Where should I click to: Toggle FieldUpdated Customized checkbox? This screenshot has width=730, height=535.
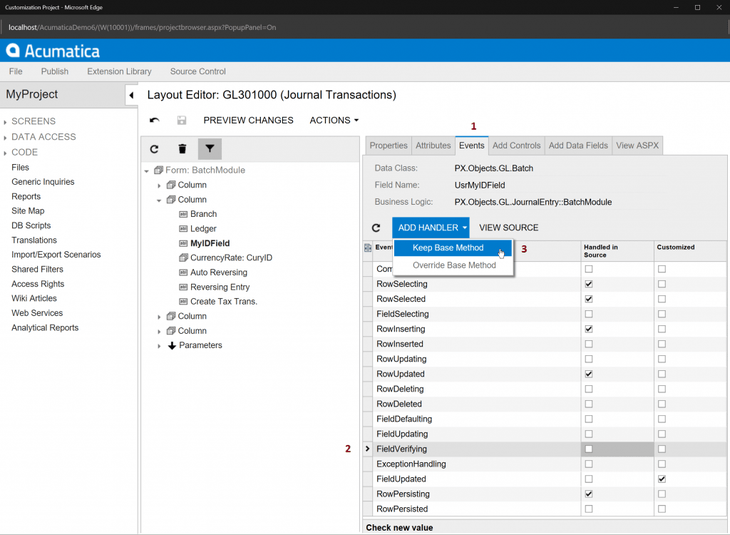tap(662, 479)
